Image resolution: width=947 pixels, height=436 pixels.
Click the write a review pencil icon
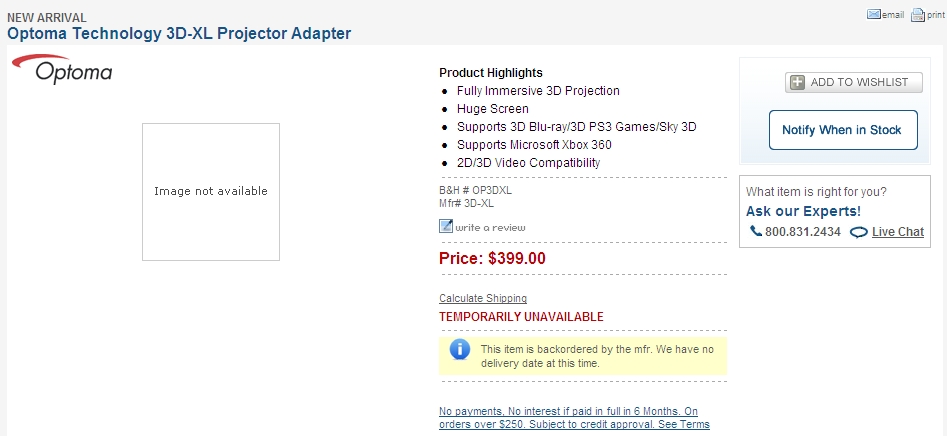point(446,226)
